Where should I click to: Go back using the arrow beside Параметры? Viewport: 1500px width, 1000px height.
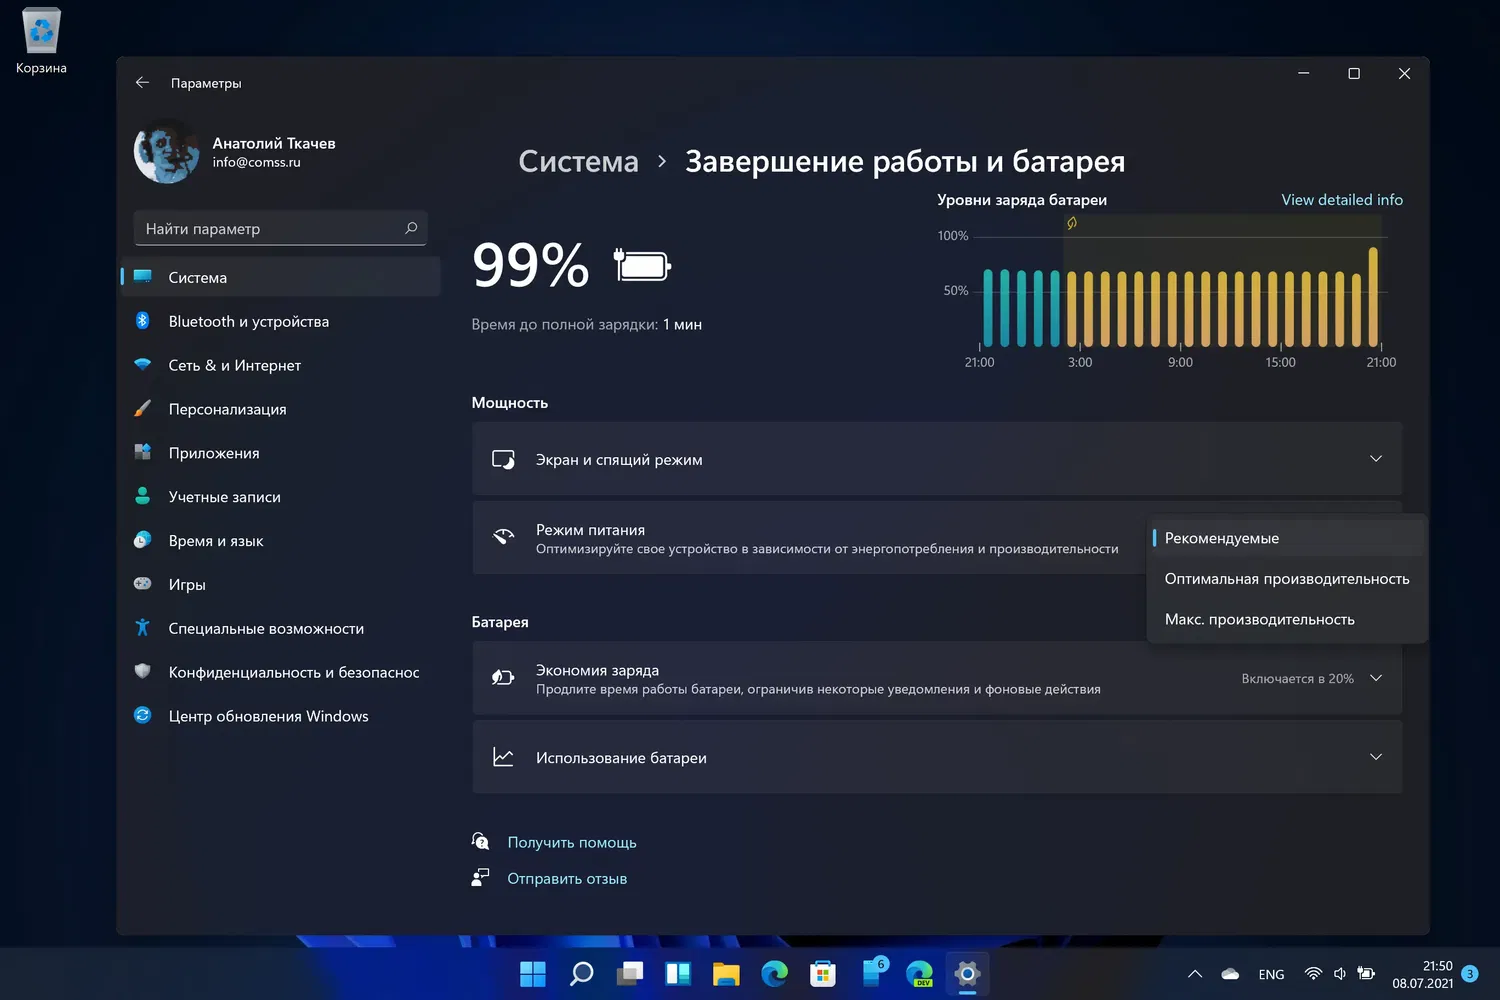tap(142, 83)
